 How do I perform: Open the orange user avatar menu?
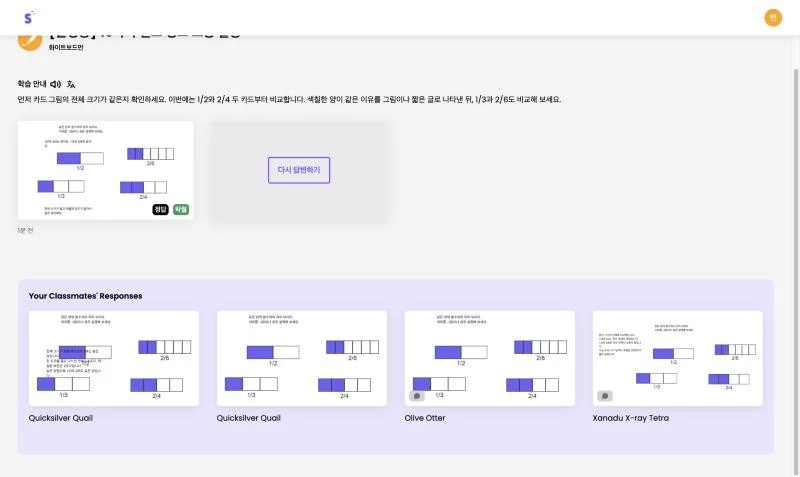tap(773, 18)
